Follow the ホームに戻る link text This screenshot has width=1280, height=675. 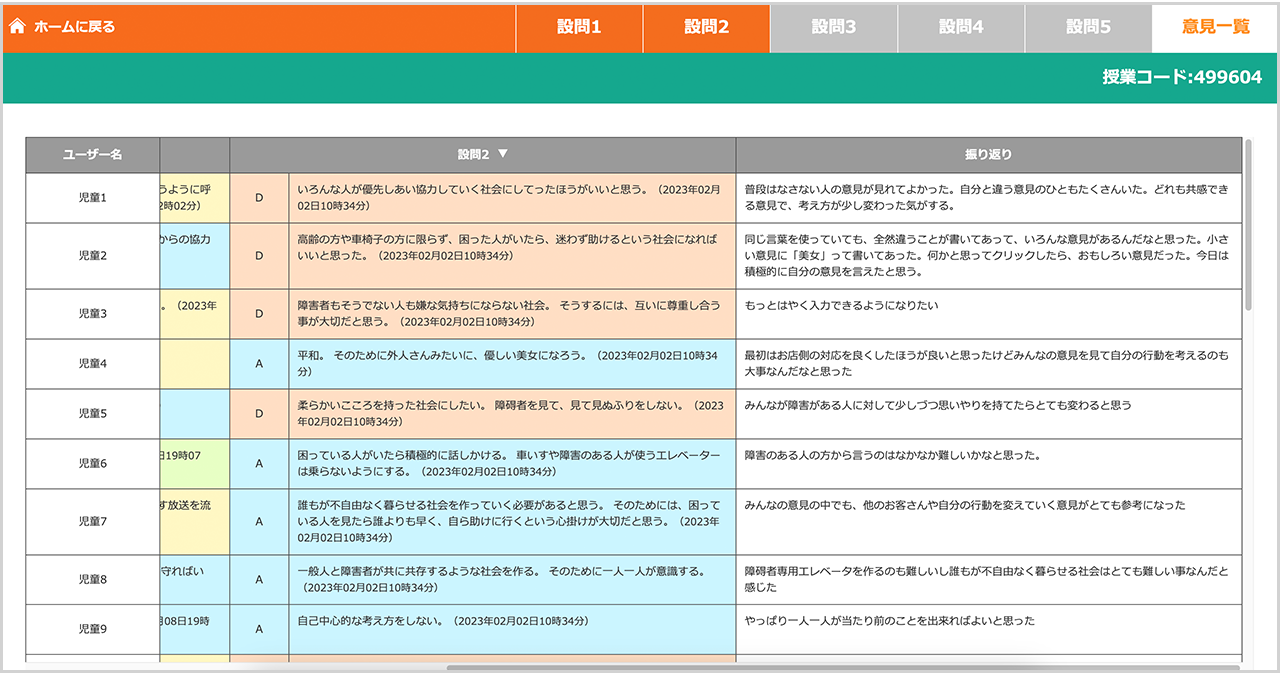tap(74, 27)
